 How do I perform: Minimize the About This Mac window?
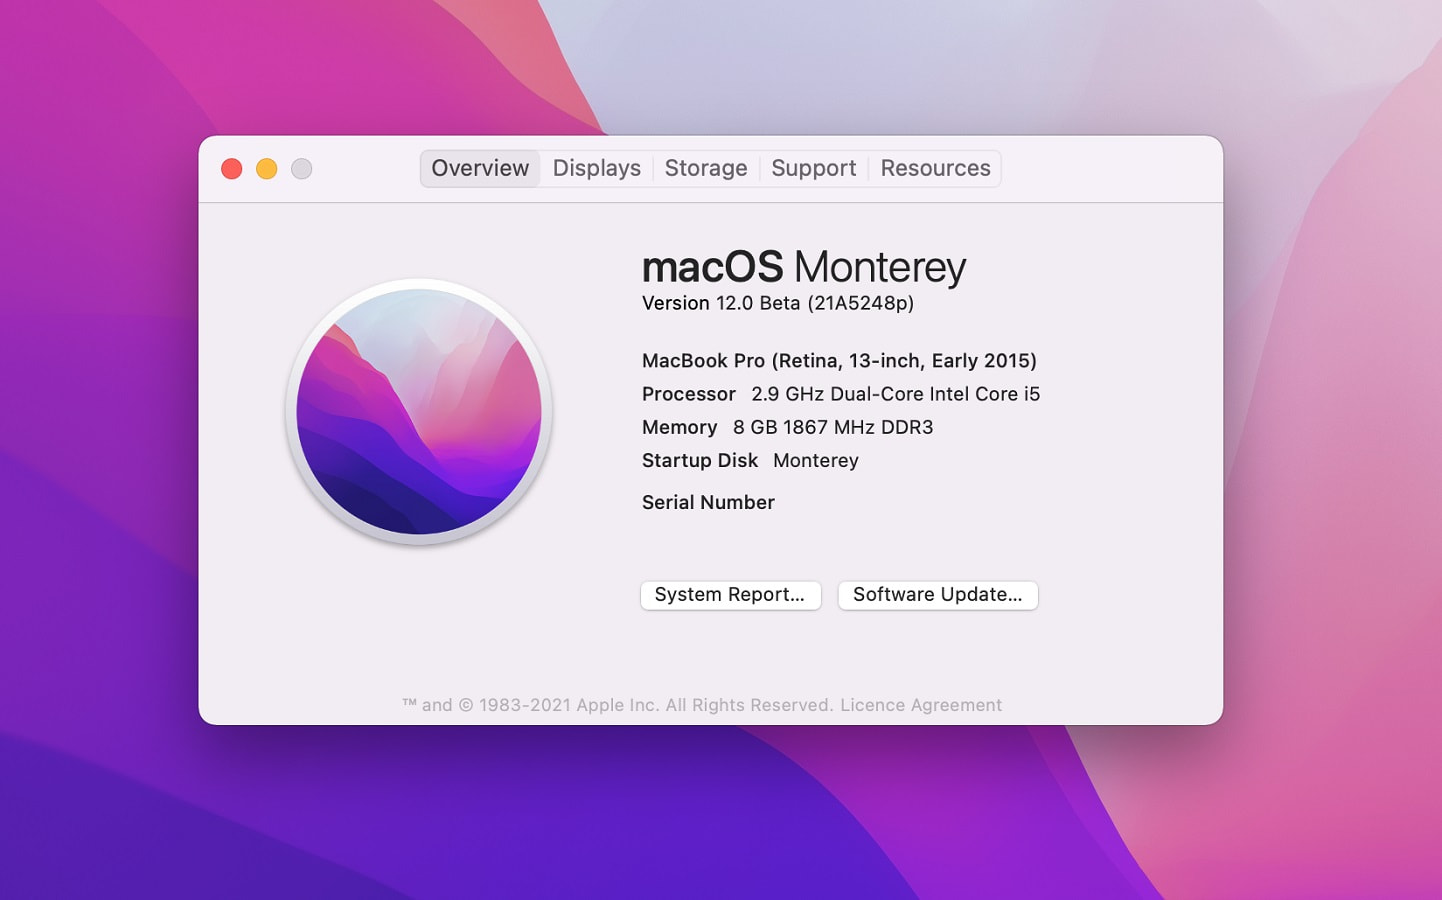267,169
